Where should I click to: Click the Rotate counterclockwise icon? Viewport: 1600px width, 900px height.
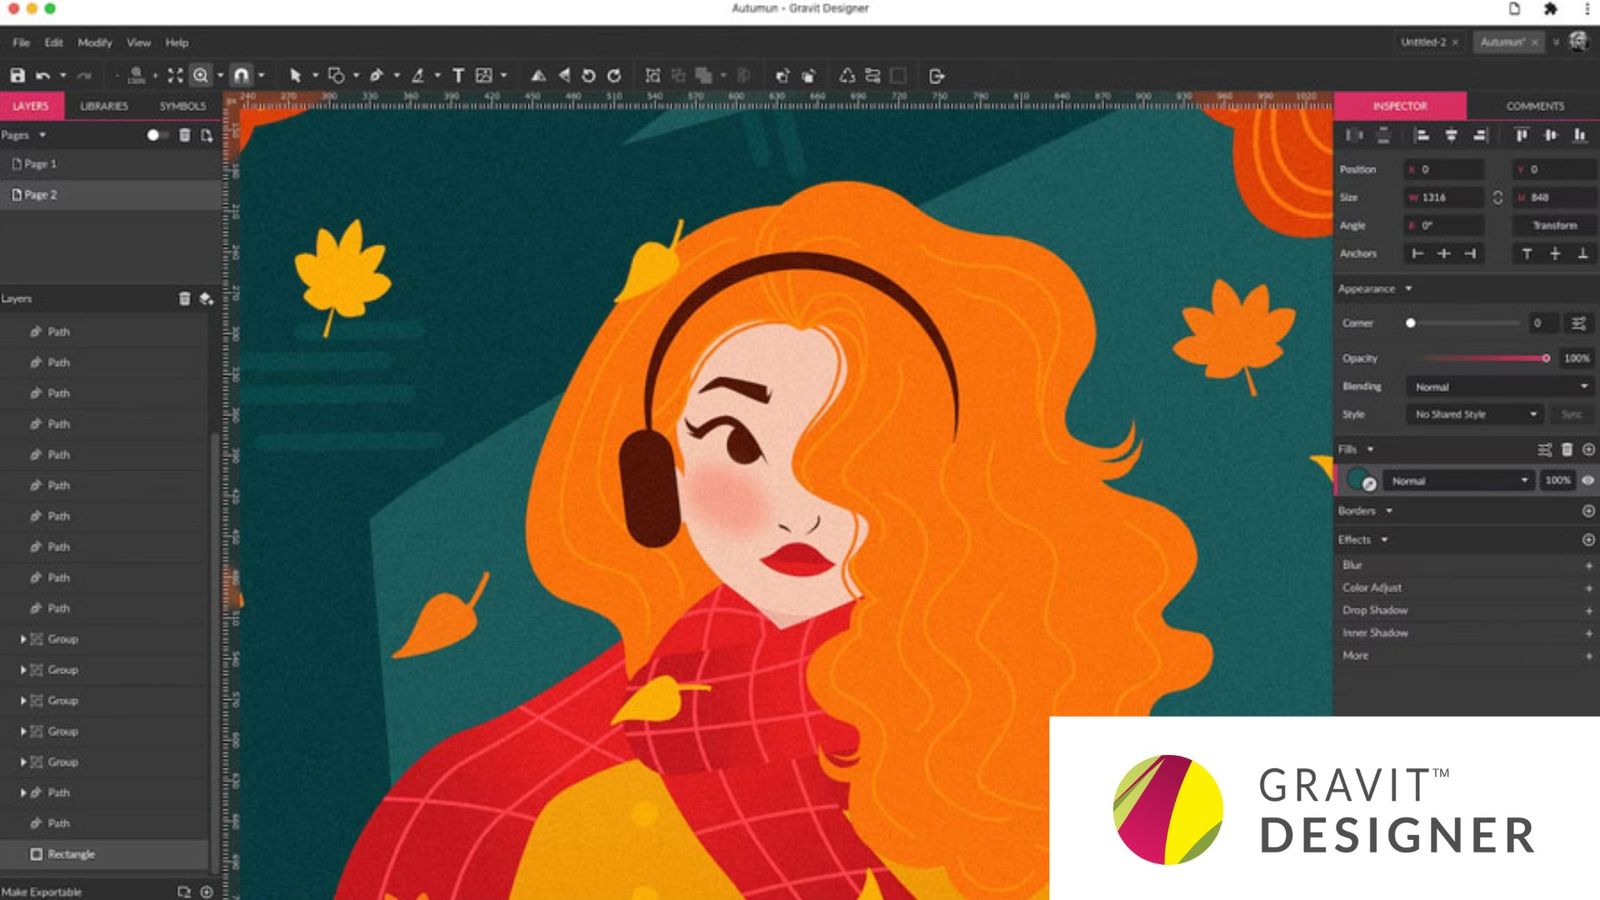[x=588, y=73]
